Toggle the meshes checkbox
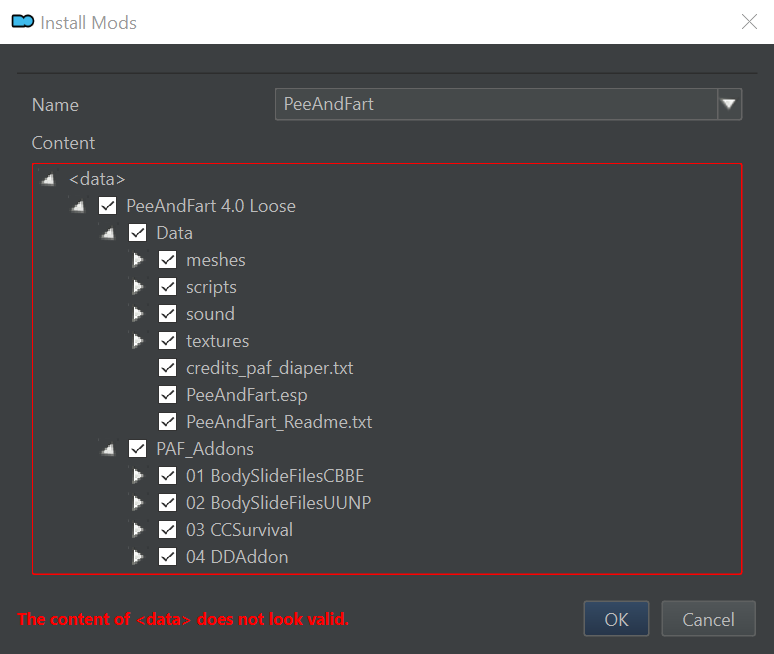 click(x=167, y=260)
